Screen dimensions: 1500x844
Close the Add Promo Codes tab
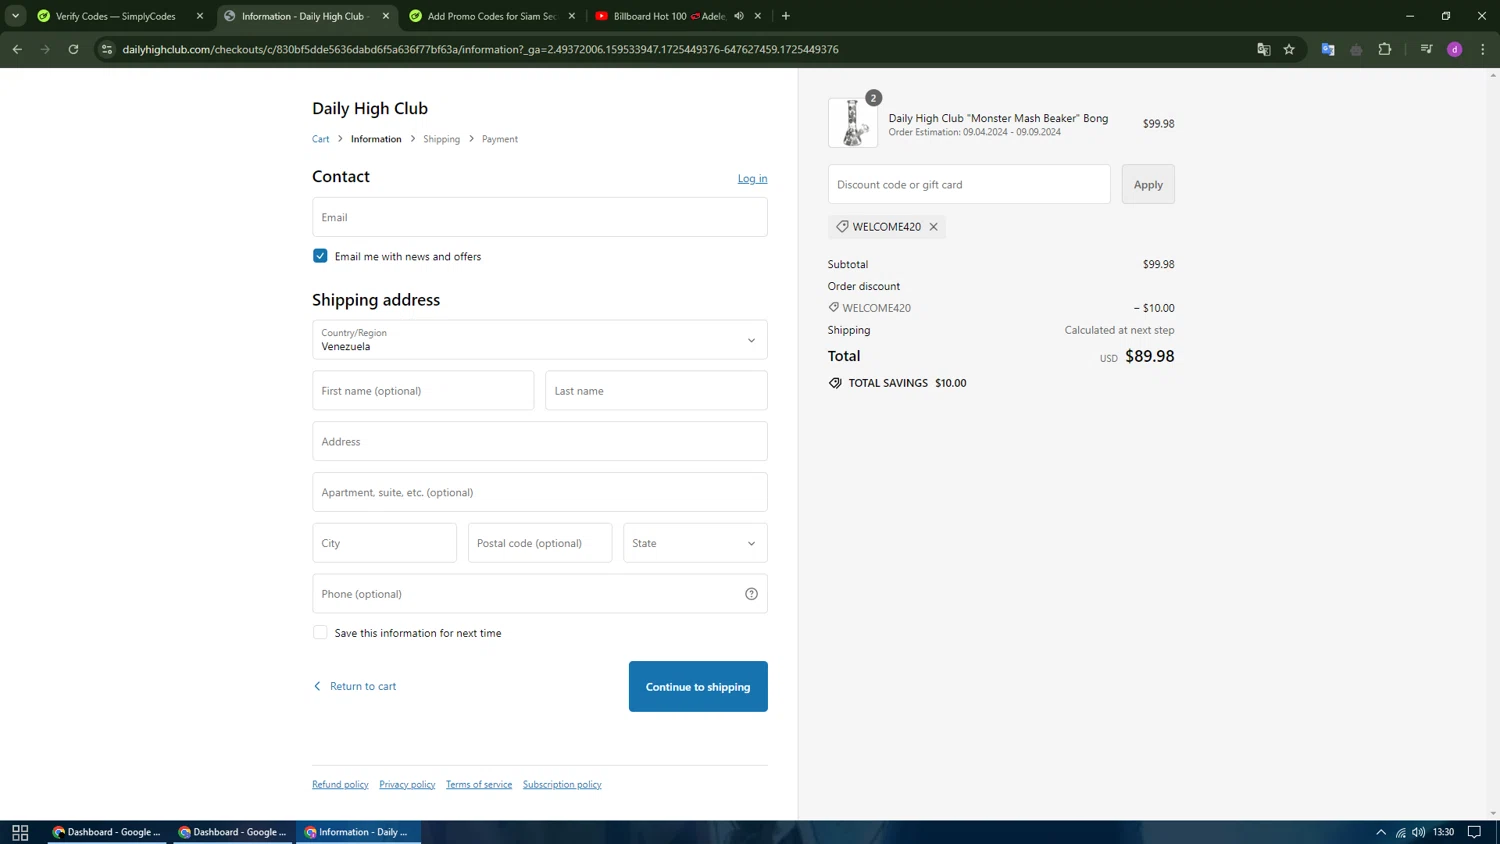tap(572, 16)
